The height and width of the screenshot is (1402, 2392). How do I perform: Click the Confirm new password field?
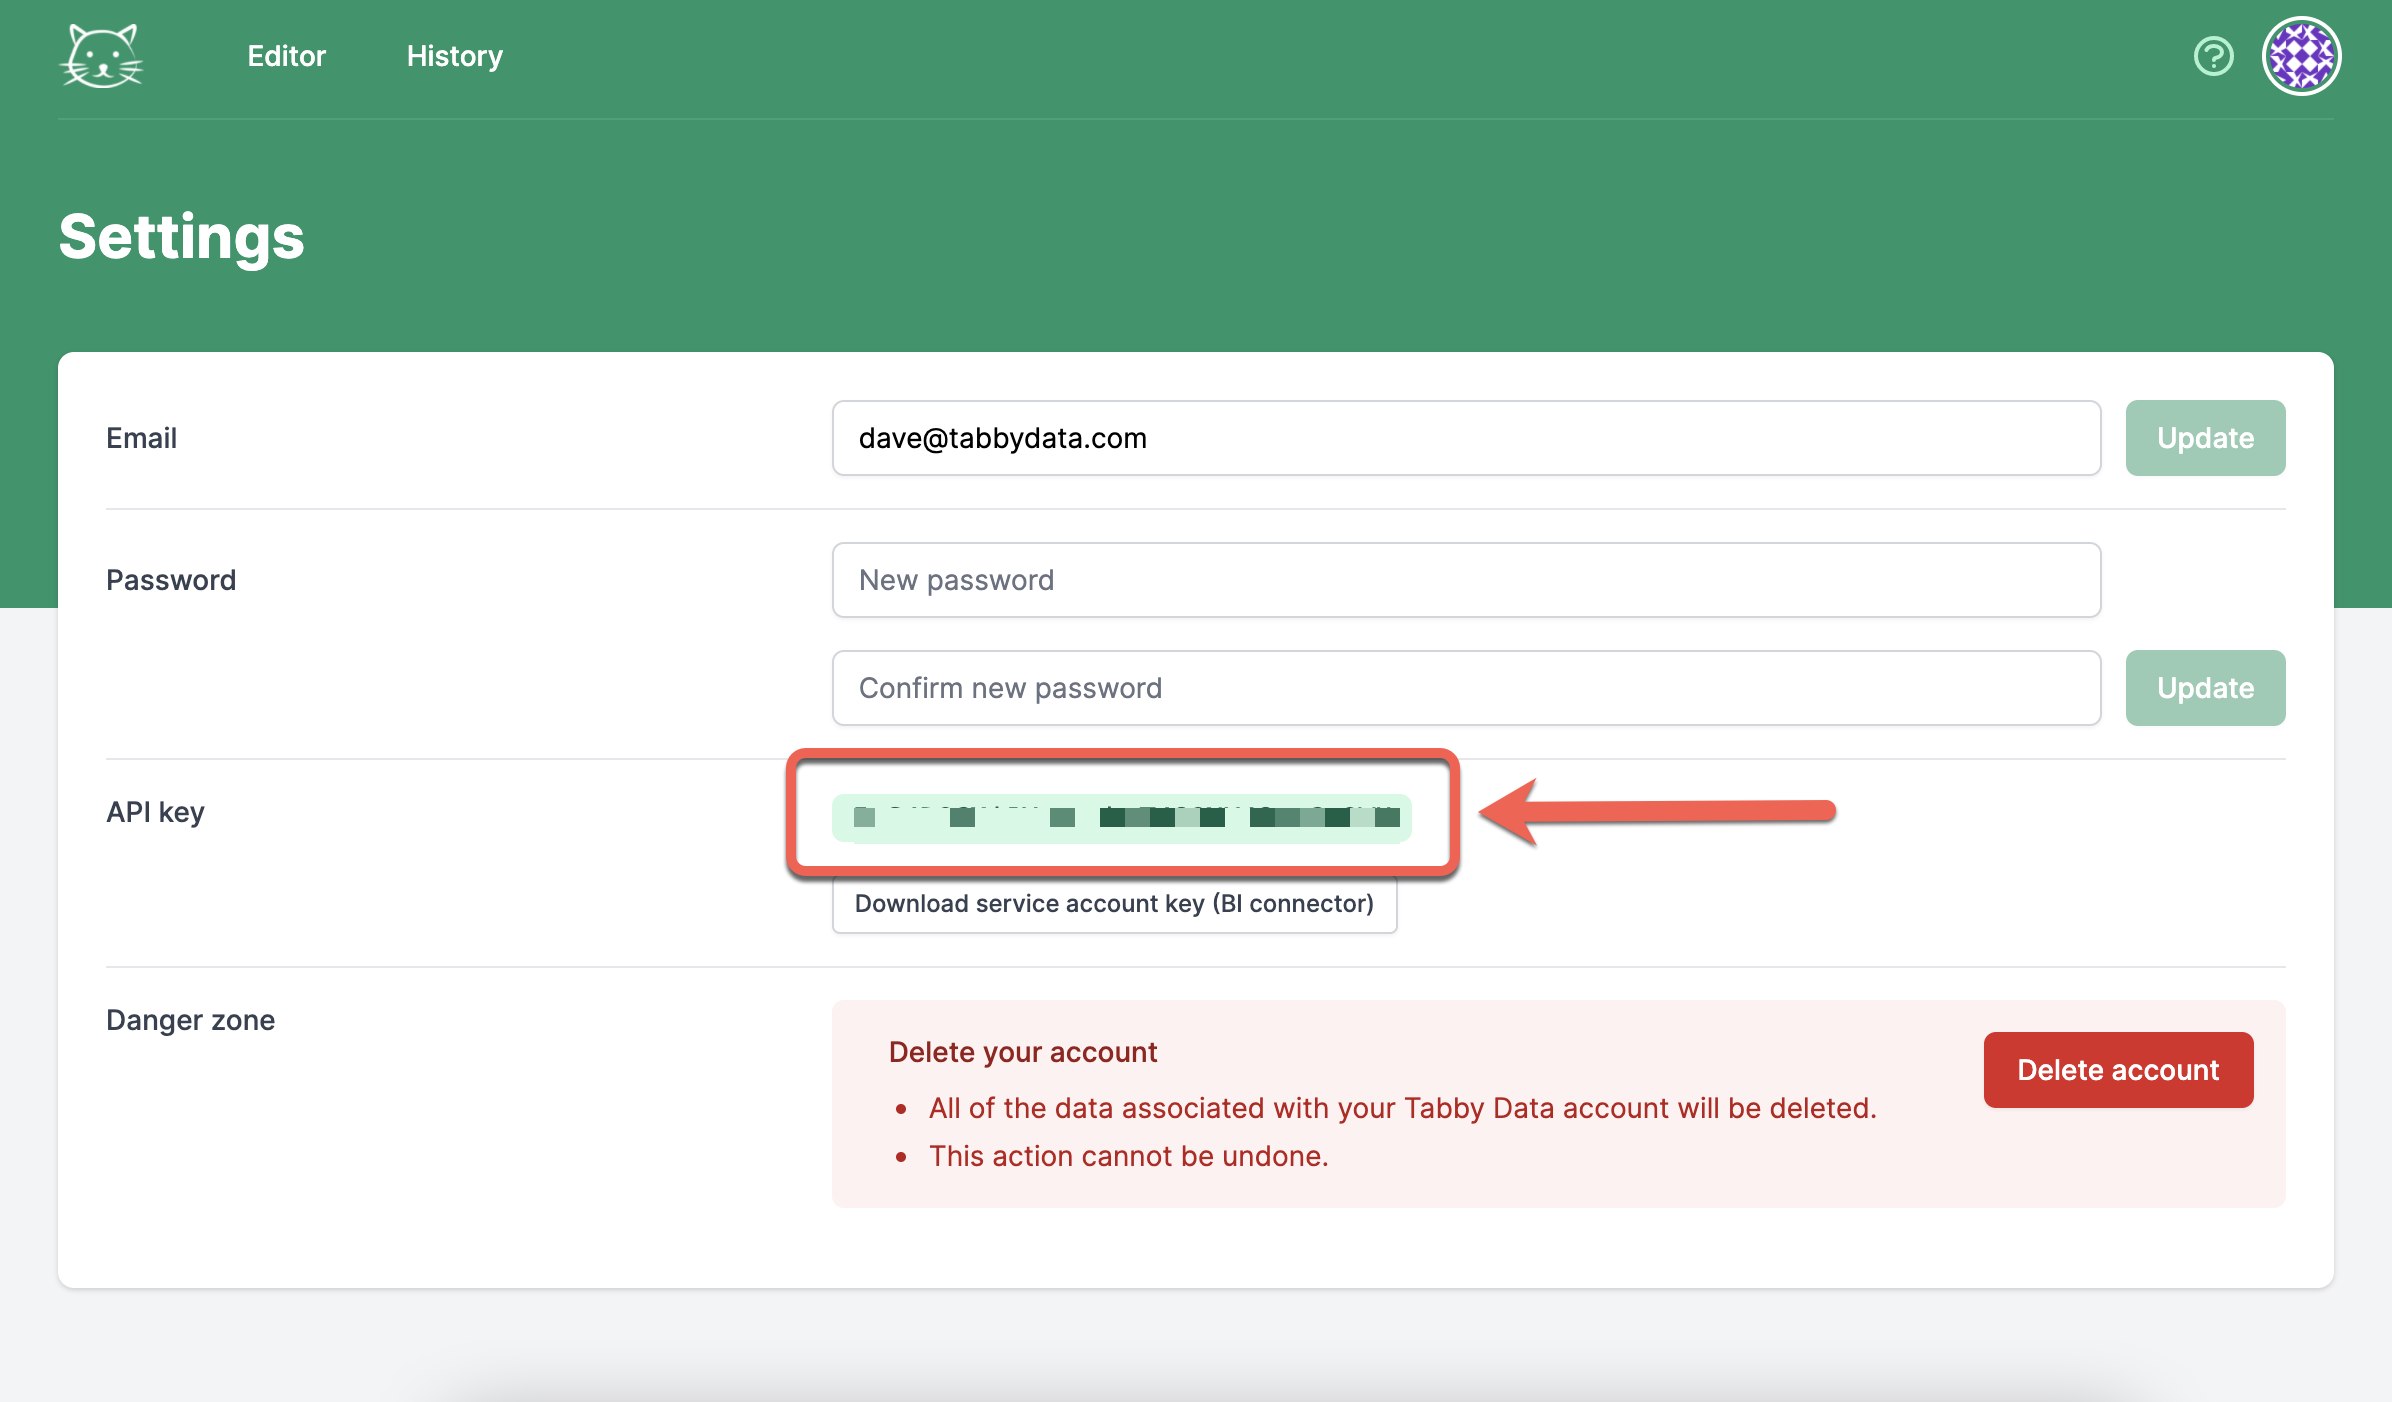point(1465,688)
